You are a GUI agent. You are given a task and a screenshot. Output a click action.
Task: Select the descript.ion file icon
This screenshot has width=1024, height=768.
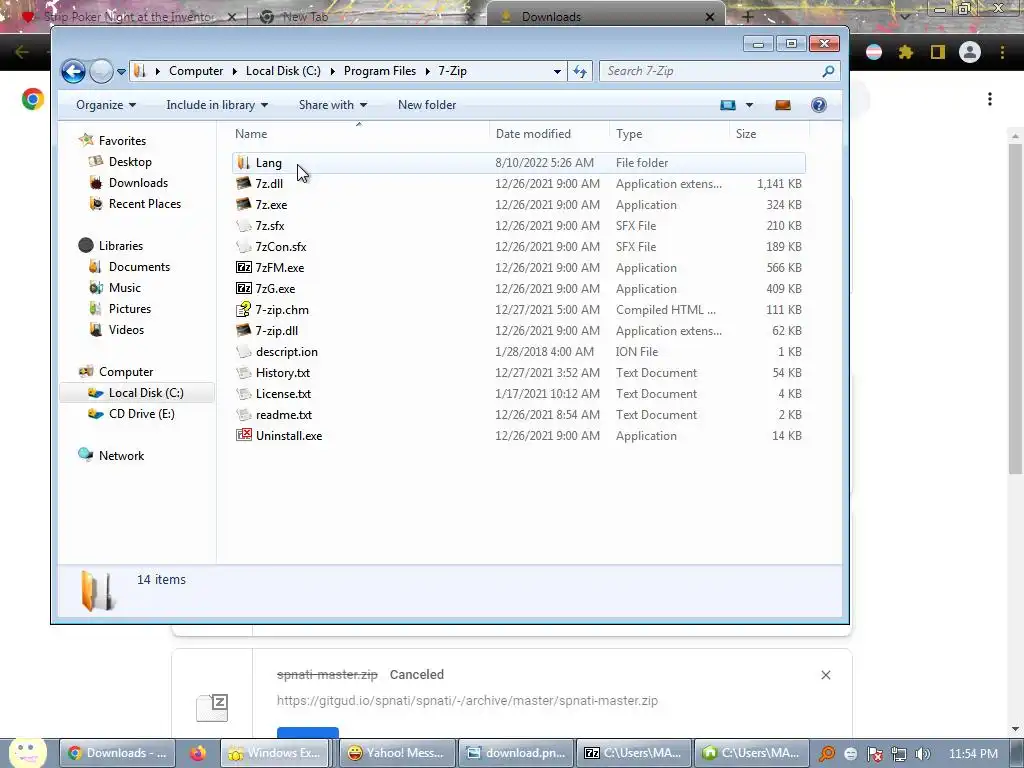coord(244,351)
